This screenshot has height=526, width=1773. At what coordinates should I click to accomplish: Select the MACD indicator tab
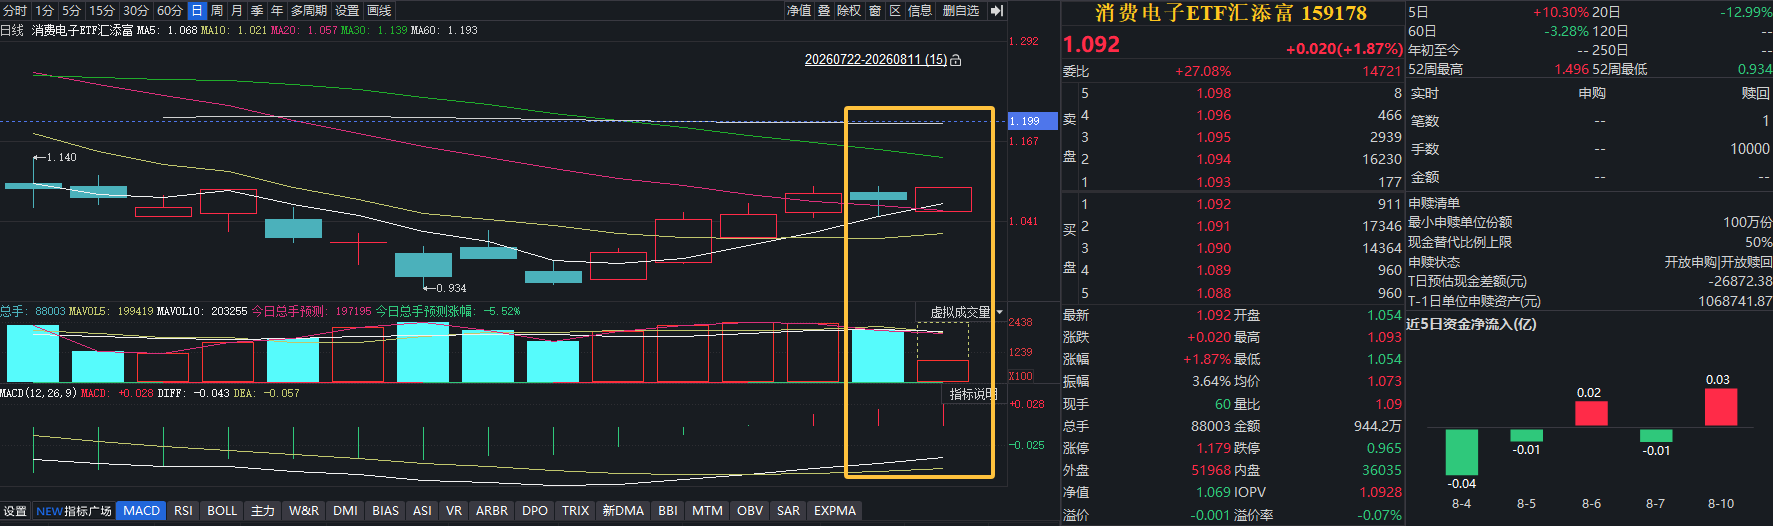tap(141, 511)
